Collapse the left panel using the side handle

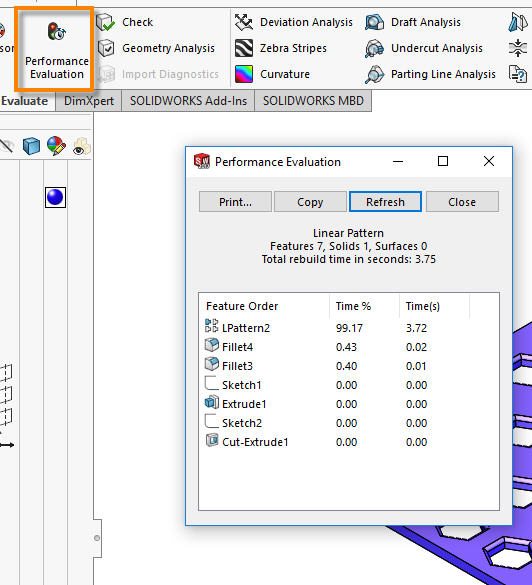[97, 538]
